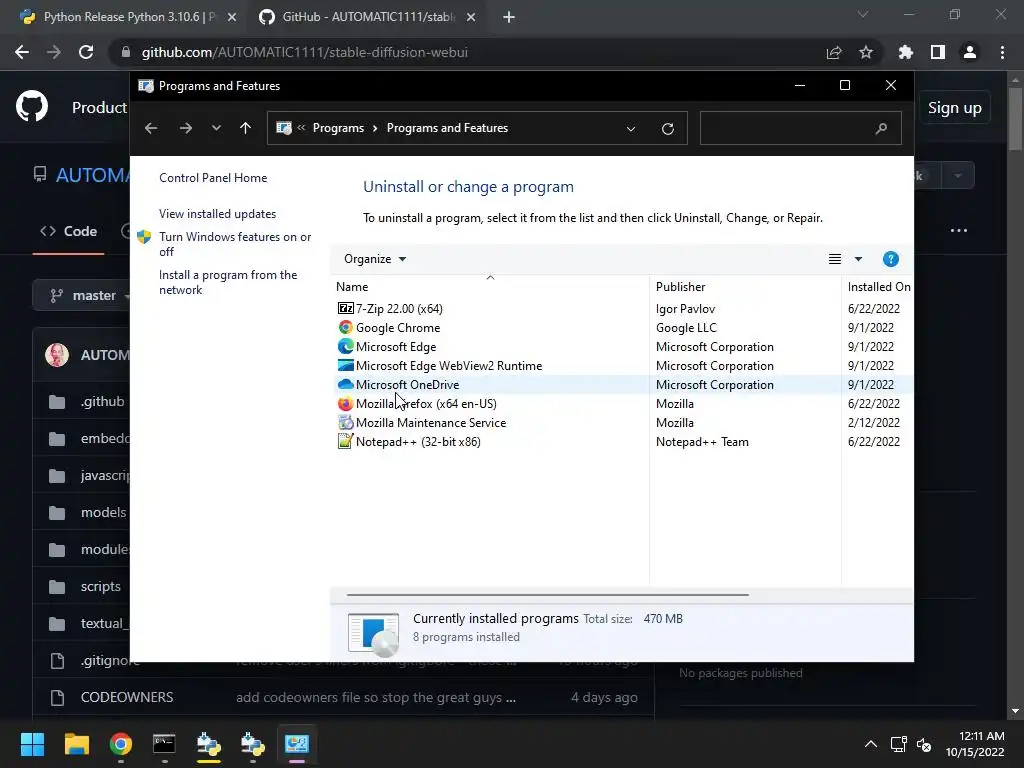The image size is (1024, 768).
Task: Open File Explorer from taskbar
Action: point(76,744)
